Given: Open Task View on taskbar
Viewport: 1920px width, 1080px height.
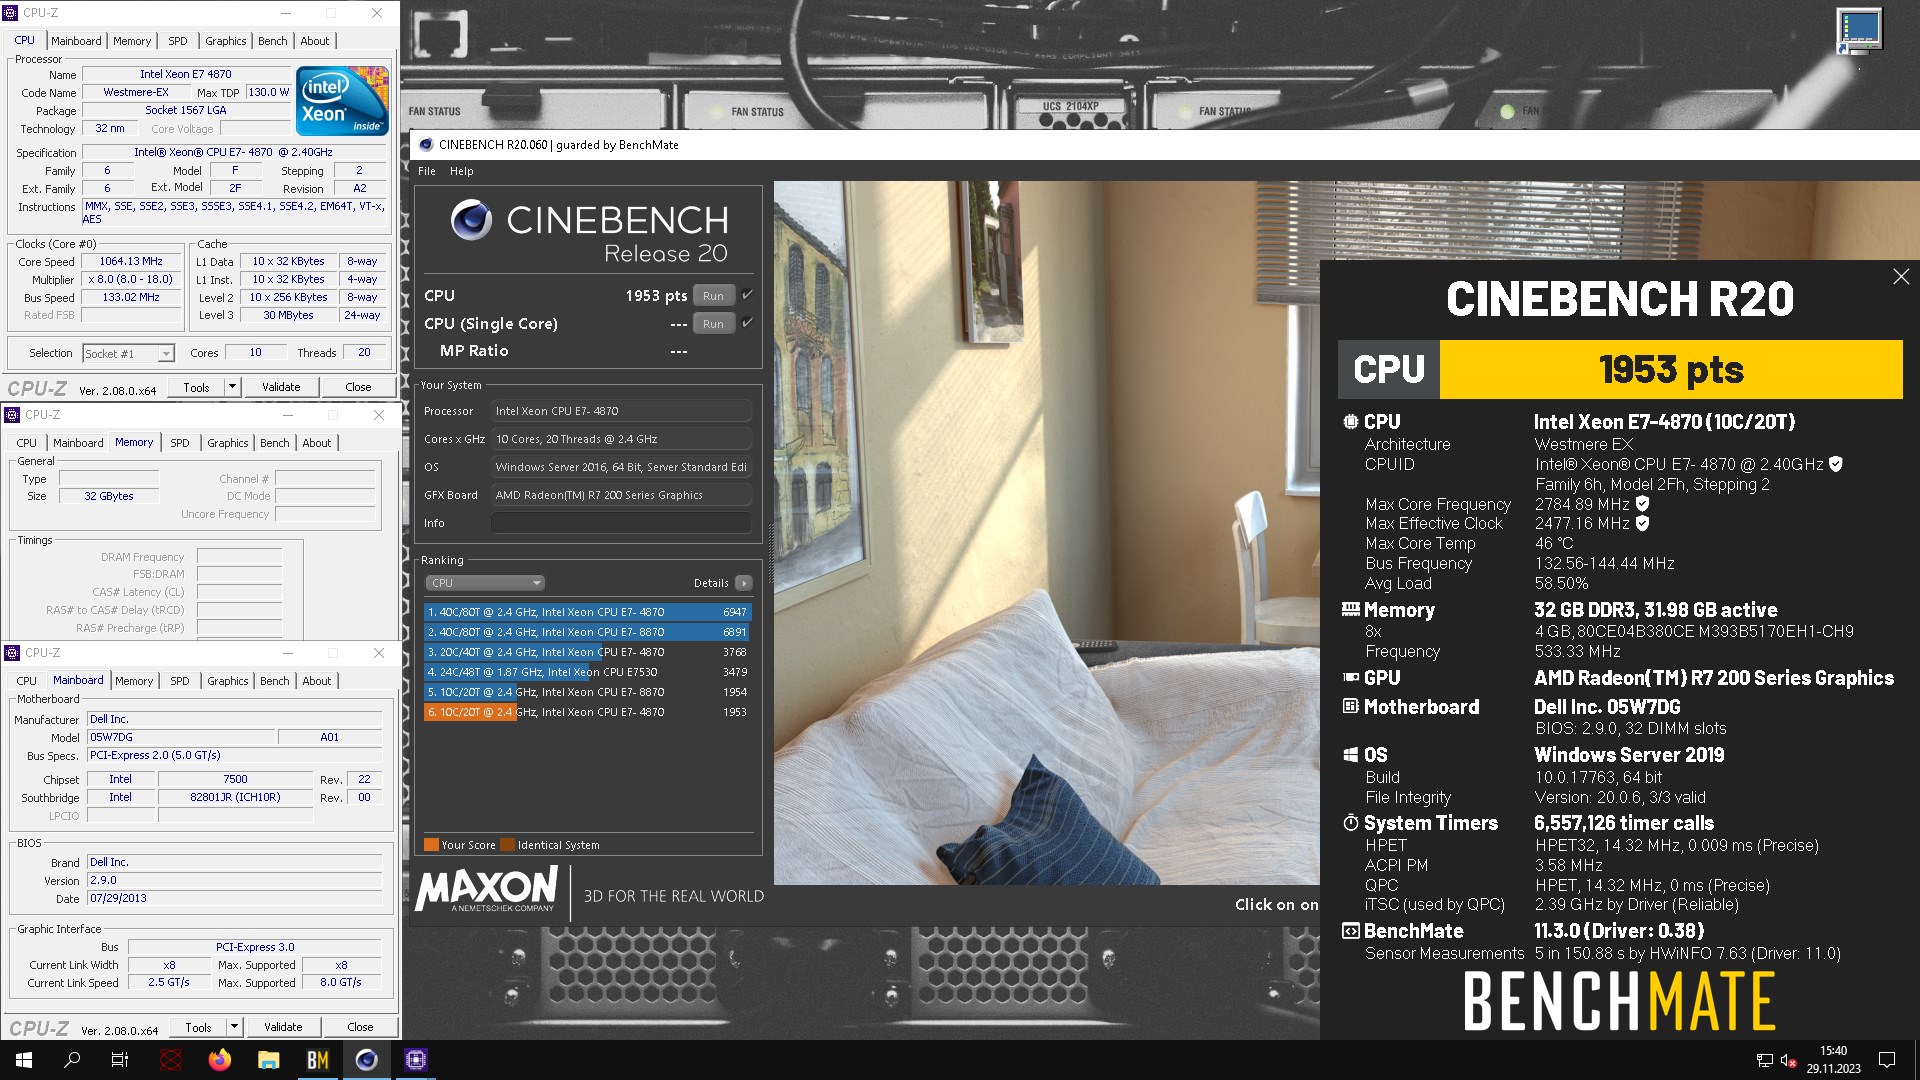Looking at the screenshot, I should point(120,1060).
